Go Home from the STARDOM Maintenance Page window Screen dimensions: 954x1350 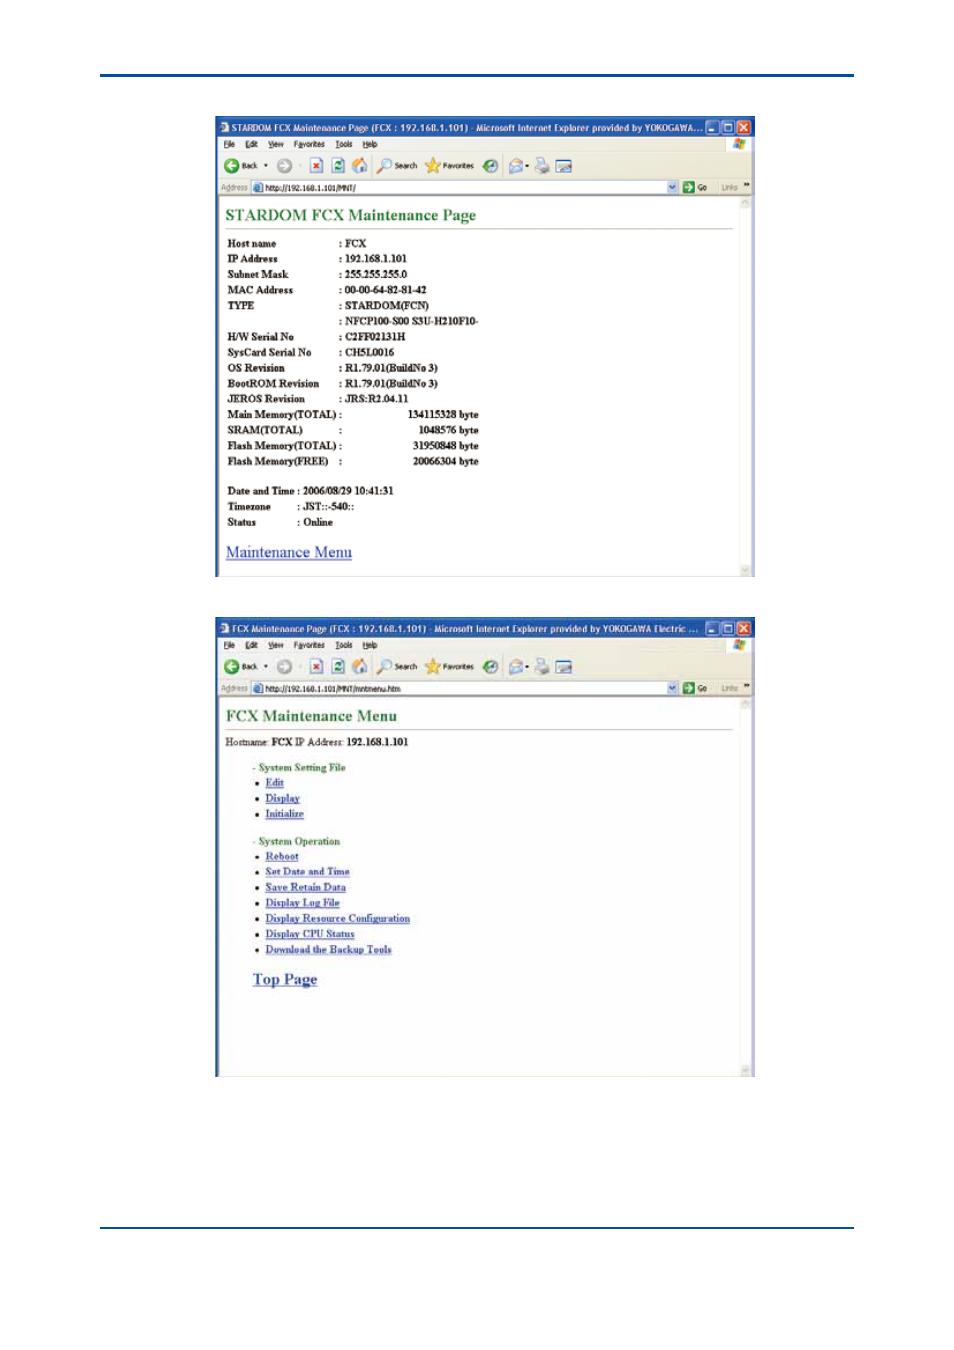[360, 166]
